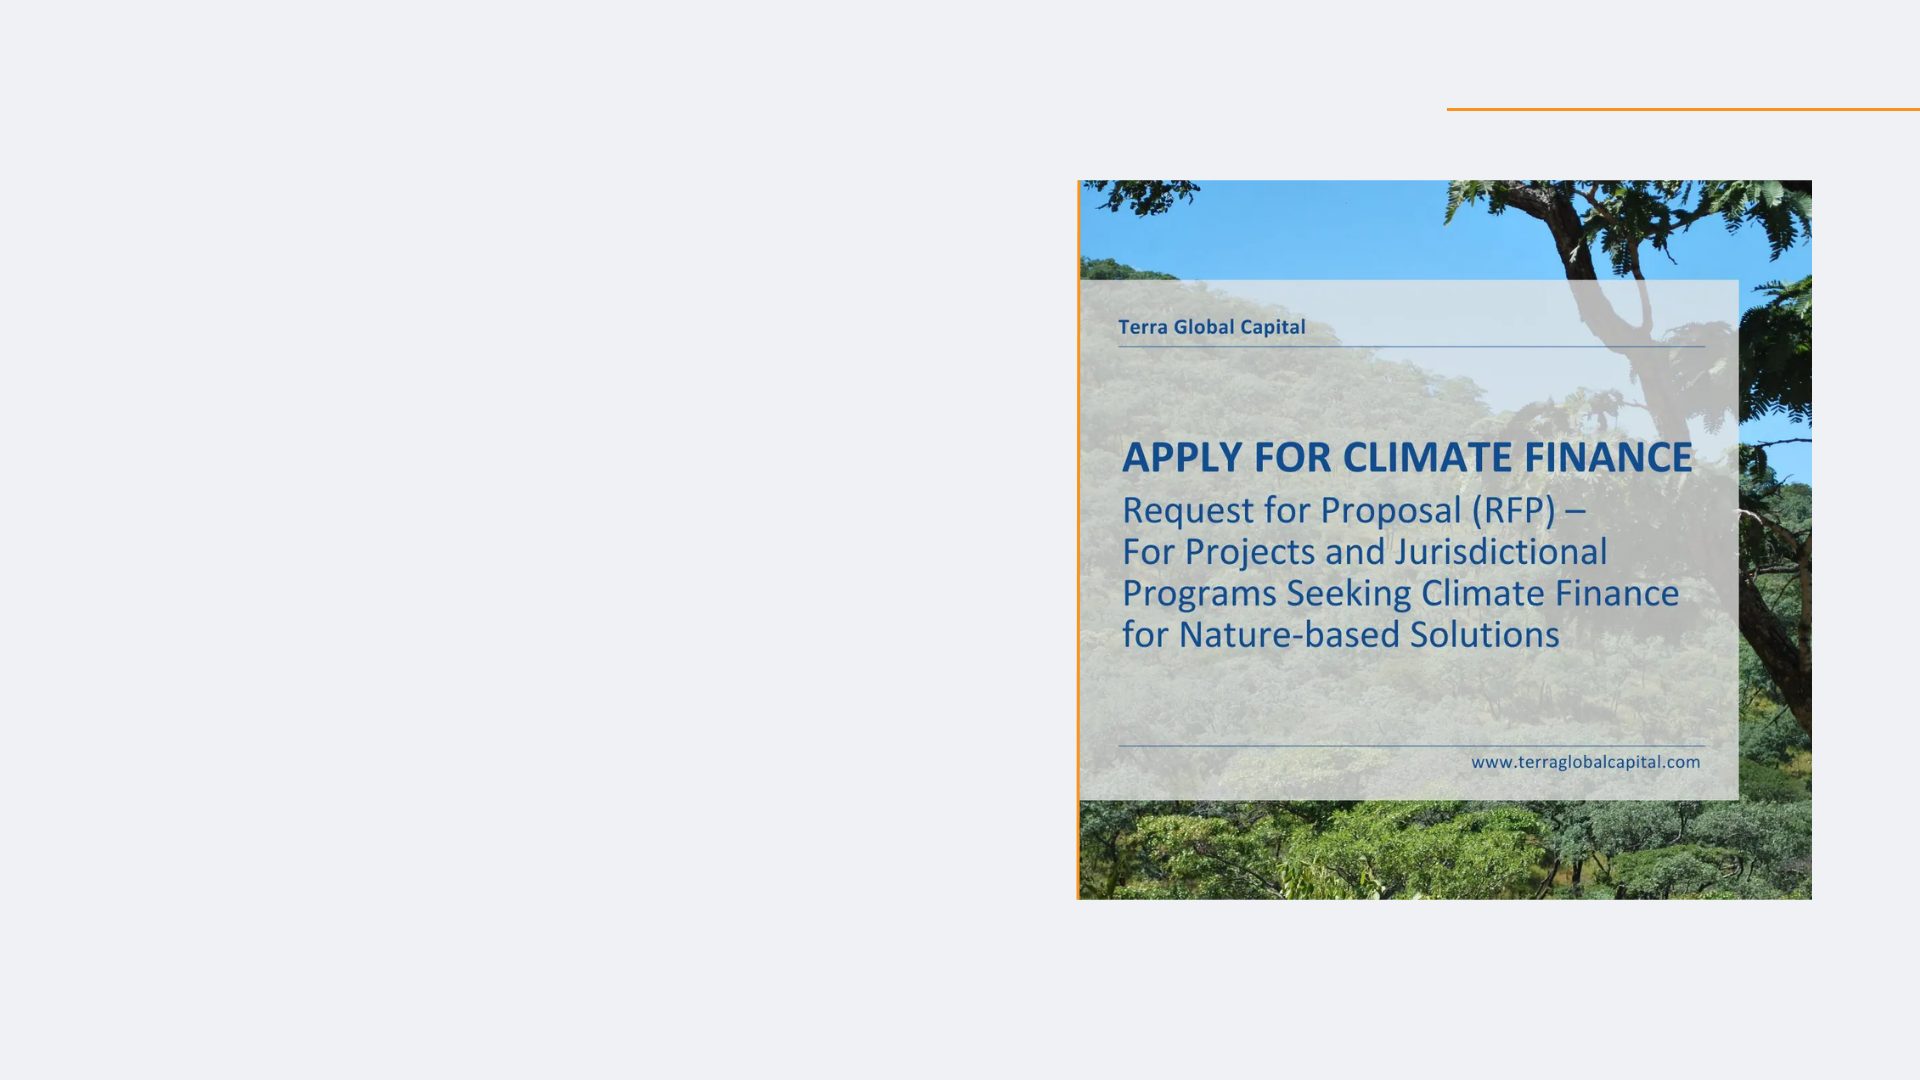Click the "Programs Seeking Climate Finance" text line
Screen dimensions: 1920x1080
pyautogui.click(x=1400, y=593)
